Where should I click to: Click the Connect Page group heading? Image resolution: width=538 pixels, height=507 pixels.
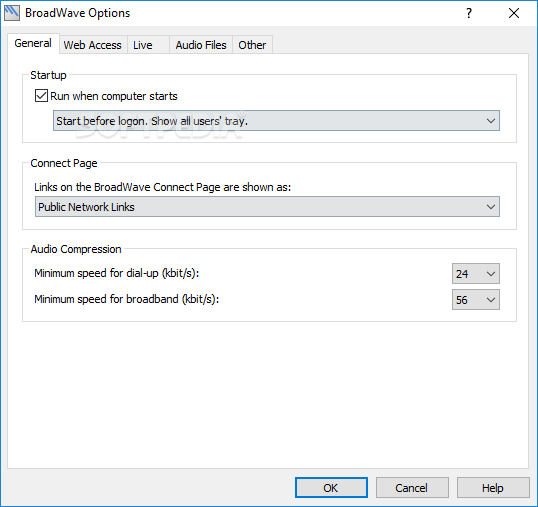pyautogui.click(x=64, y=163)
